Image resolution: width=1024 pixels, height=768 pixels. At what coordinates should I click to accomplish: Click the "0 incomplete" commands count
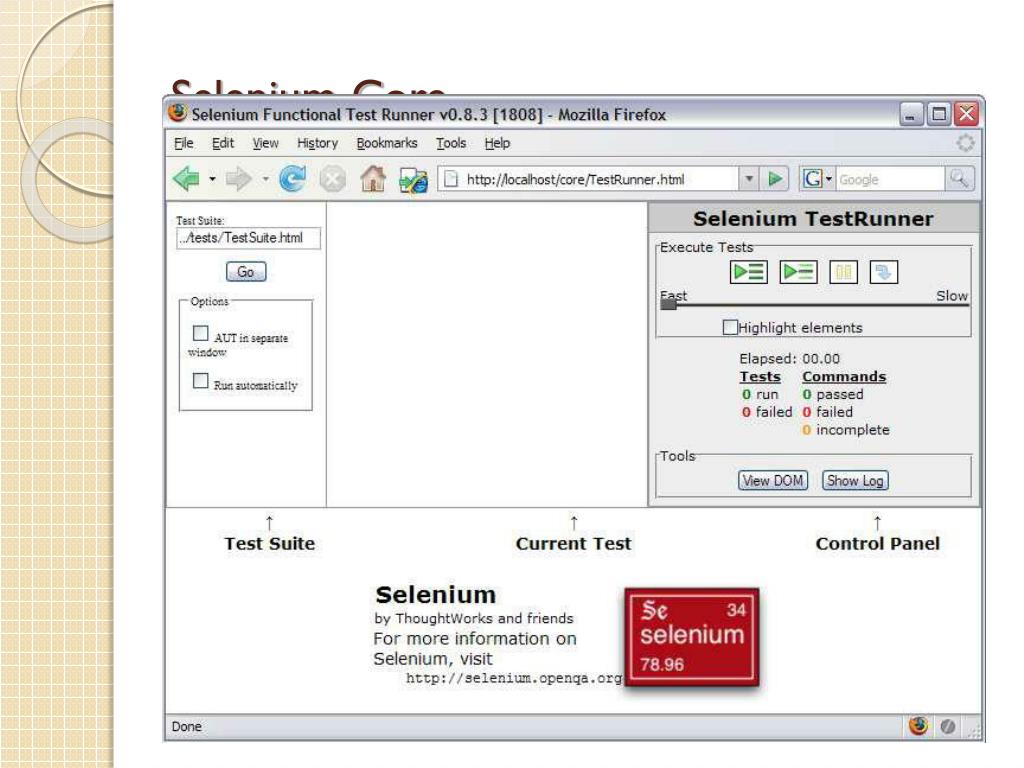point(846,430)
